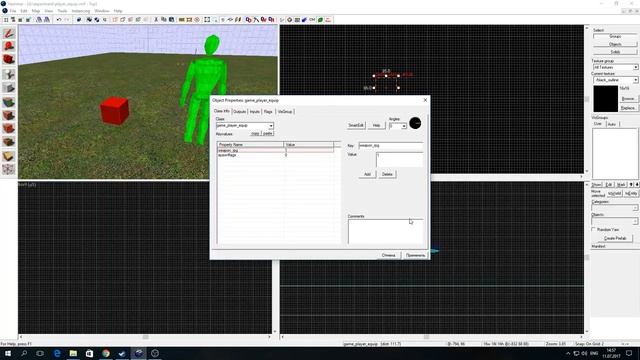Image resolution: width=640 pixels, height=360 pixels.
Task: Open the Map menu
Action: click(x=36, y=11)
